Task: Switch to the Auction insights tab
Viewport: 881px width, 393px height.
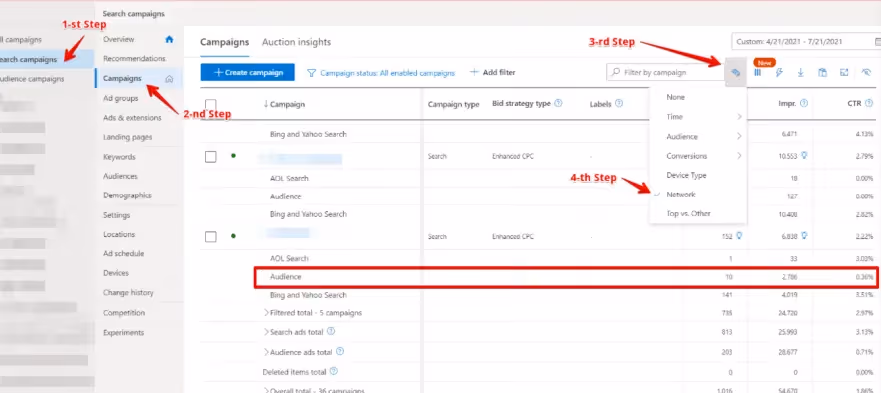Action: tap(296, 42)
